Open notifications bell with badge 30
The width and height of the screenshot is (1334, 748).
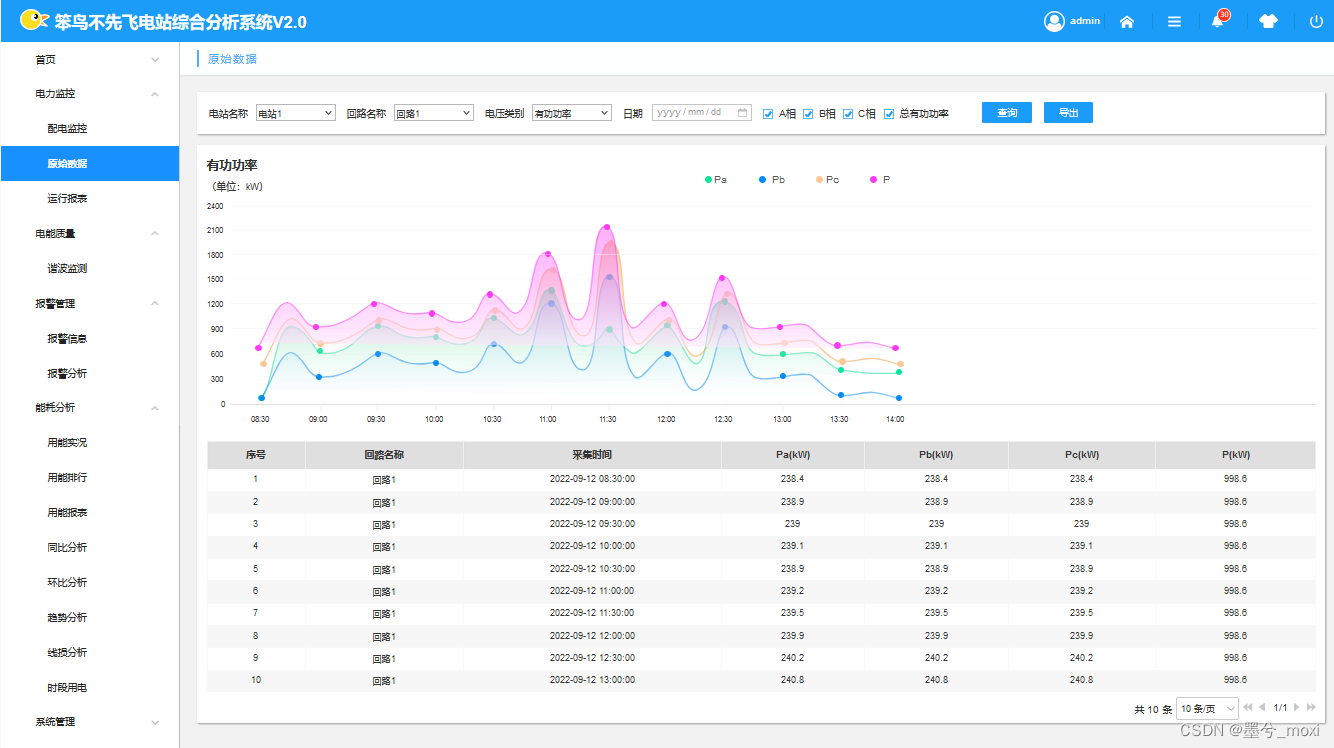tap(1218, 20)
